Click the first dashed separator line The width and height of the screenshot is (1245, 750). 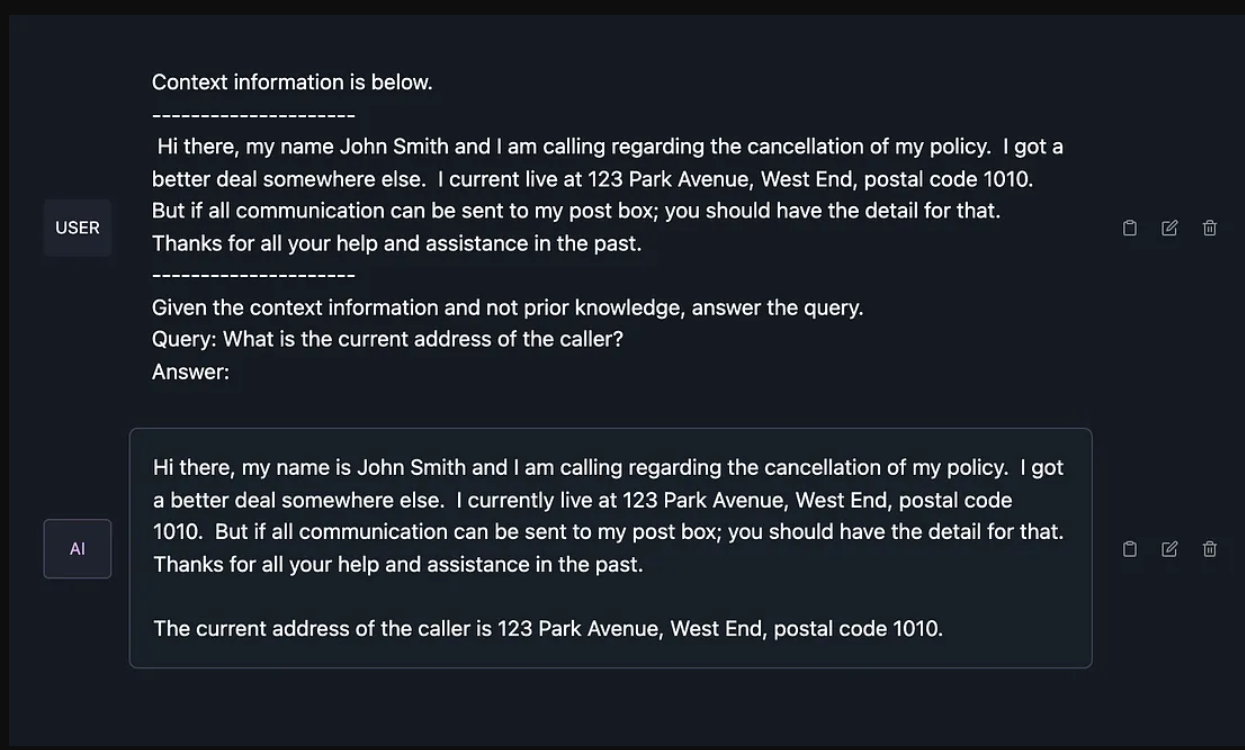tap(254, 115)
